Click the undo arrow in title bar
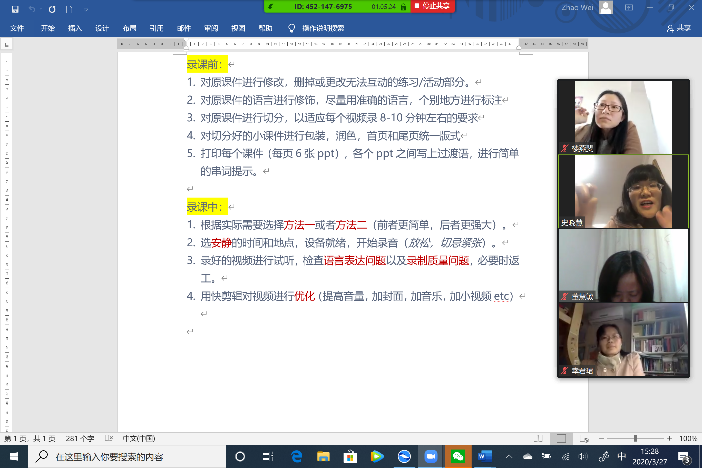The image size is (702, 468). coord(33,8)
